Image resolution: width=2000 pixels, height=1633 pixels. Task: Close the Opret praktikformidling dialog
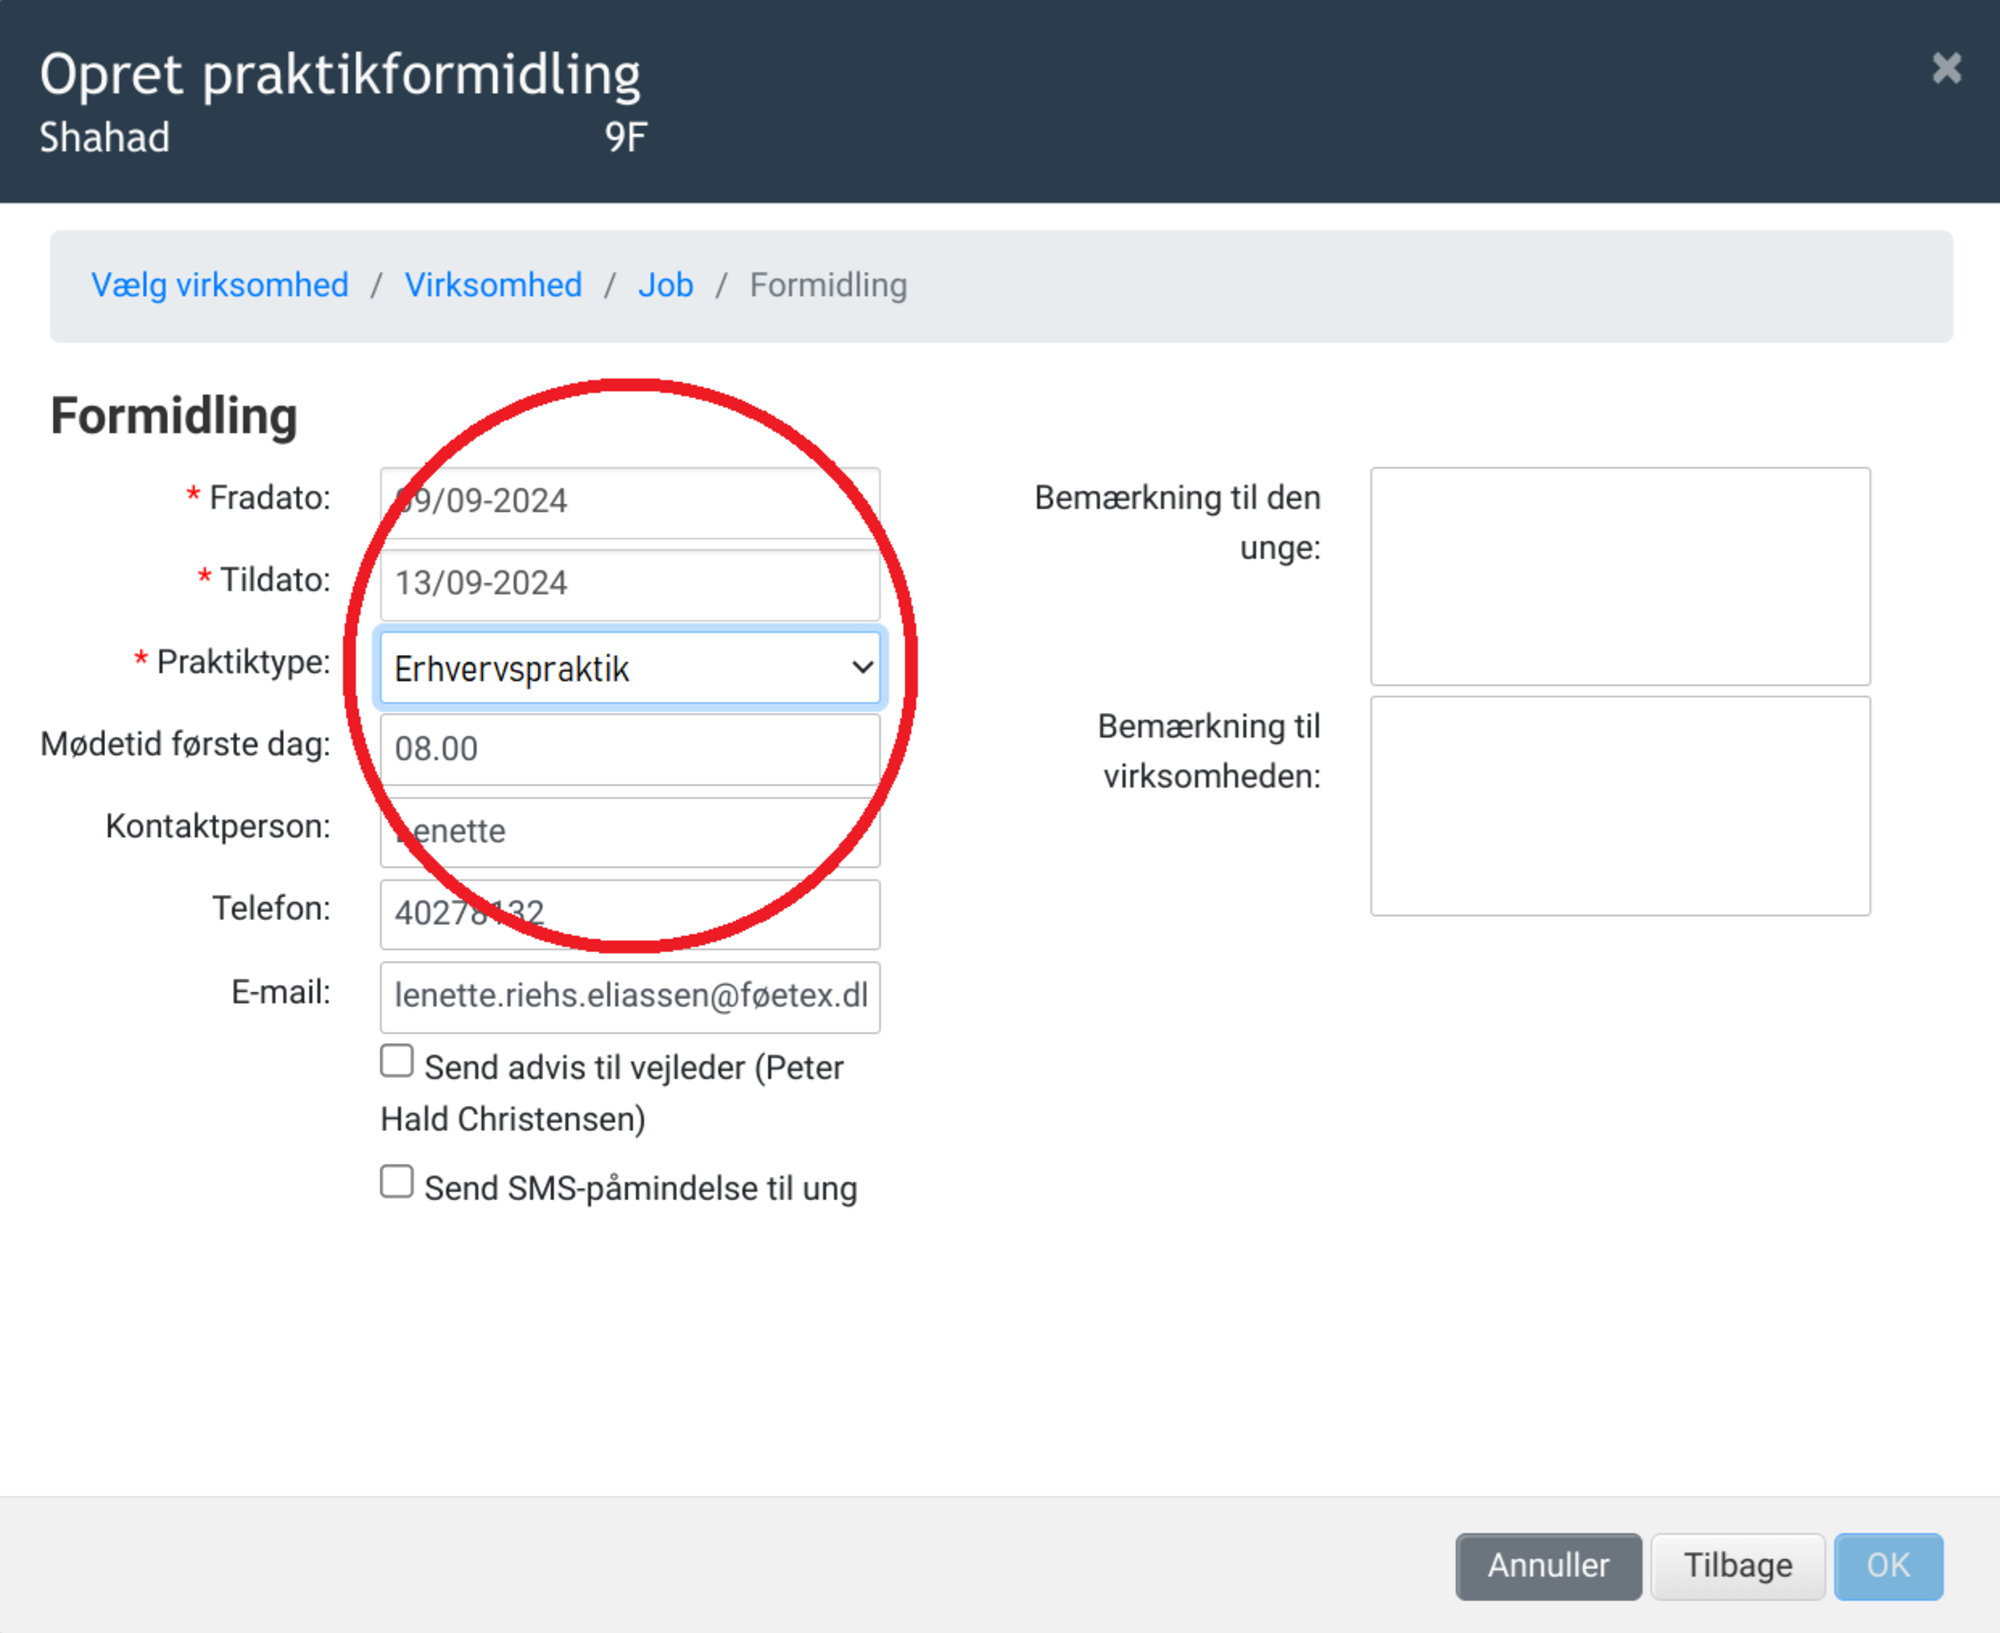[x=1945, y=68]
